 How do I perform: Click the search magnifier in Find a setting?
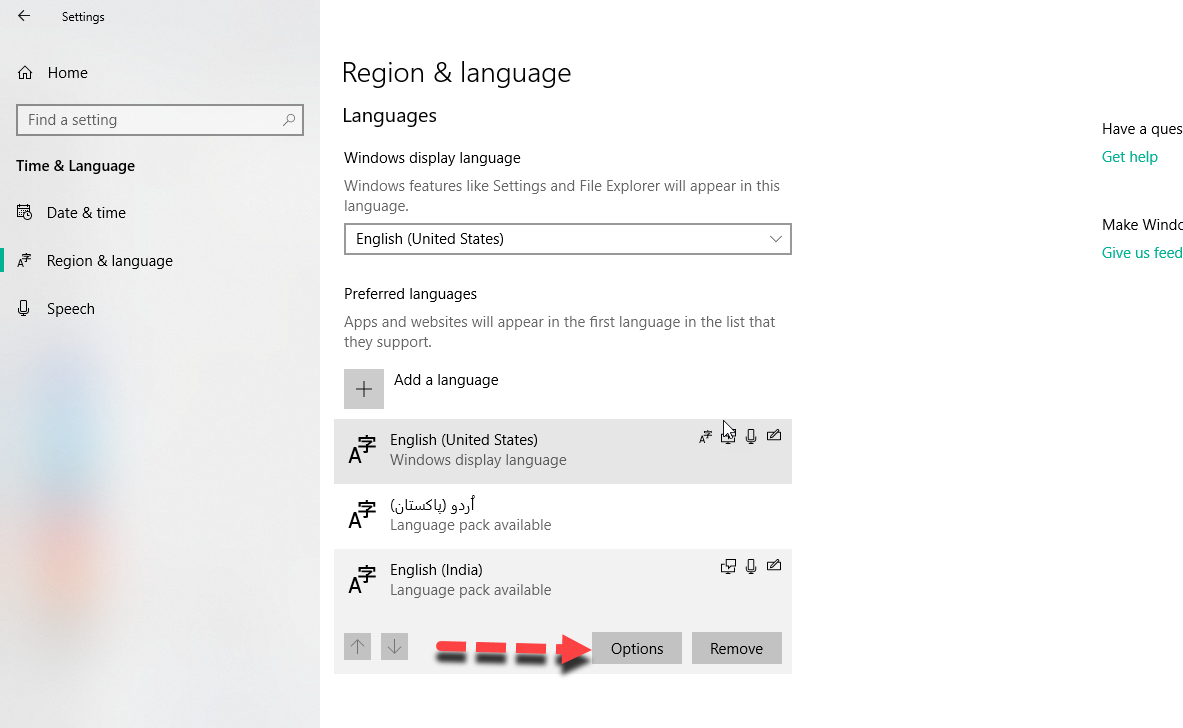tap(289, 120)
